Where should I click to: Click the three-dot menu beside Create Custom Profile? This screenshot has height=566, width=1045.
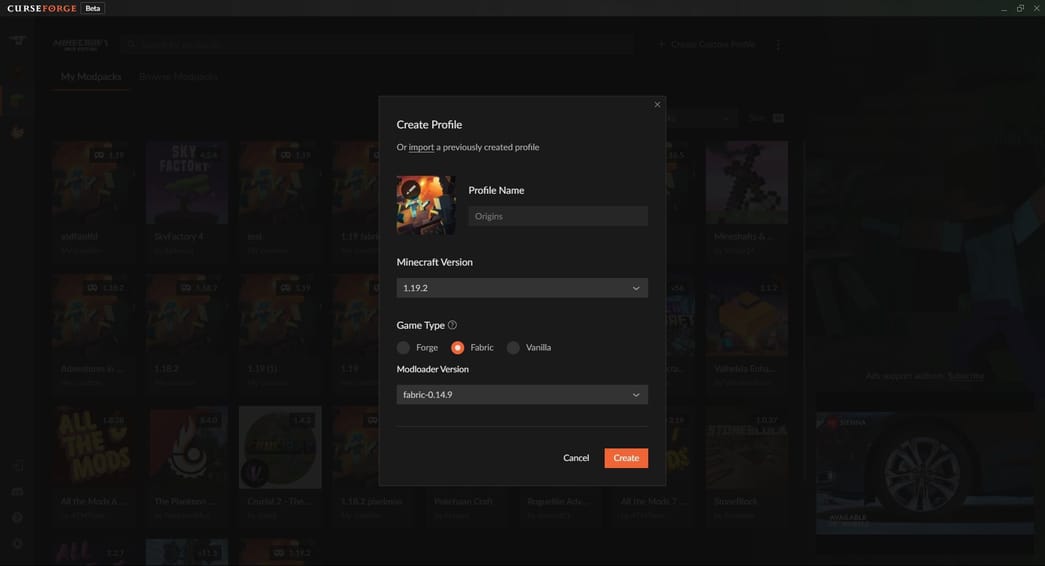778,45
